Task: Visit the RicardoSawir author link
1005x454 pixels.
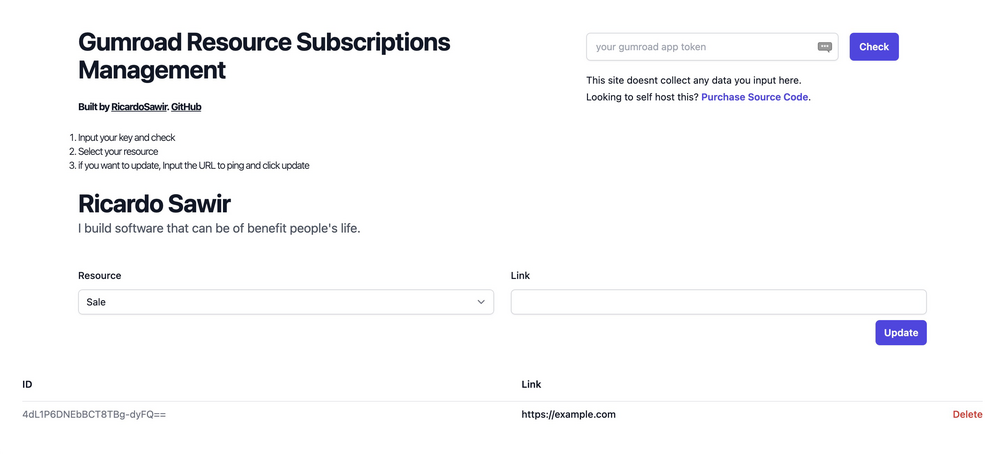Action: pyautogui.click(x=139, y=106)
